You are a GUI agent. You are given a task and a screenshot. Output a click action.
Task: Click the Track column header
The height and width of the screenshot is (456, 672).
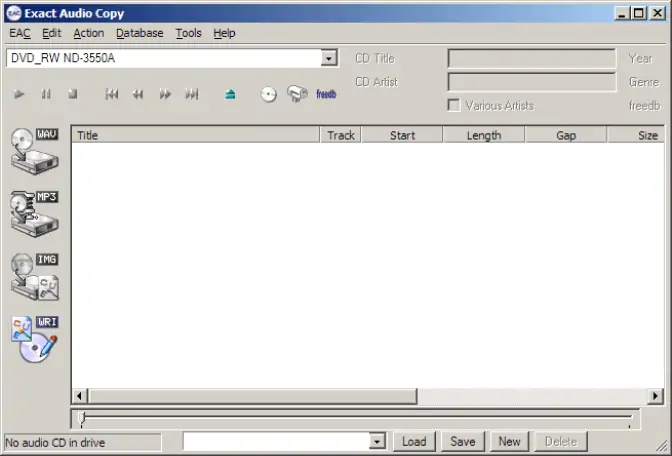click(341, 135)
